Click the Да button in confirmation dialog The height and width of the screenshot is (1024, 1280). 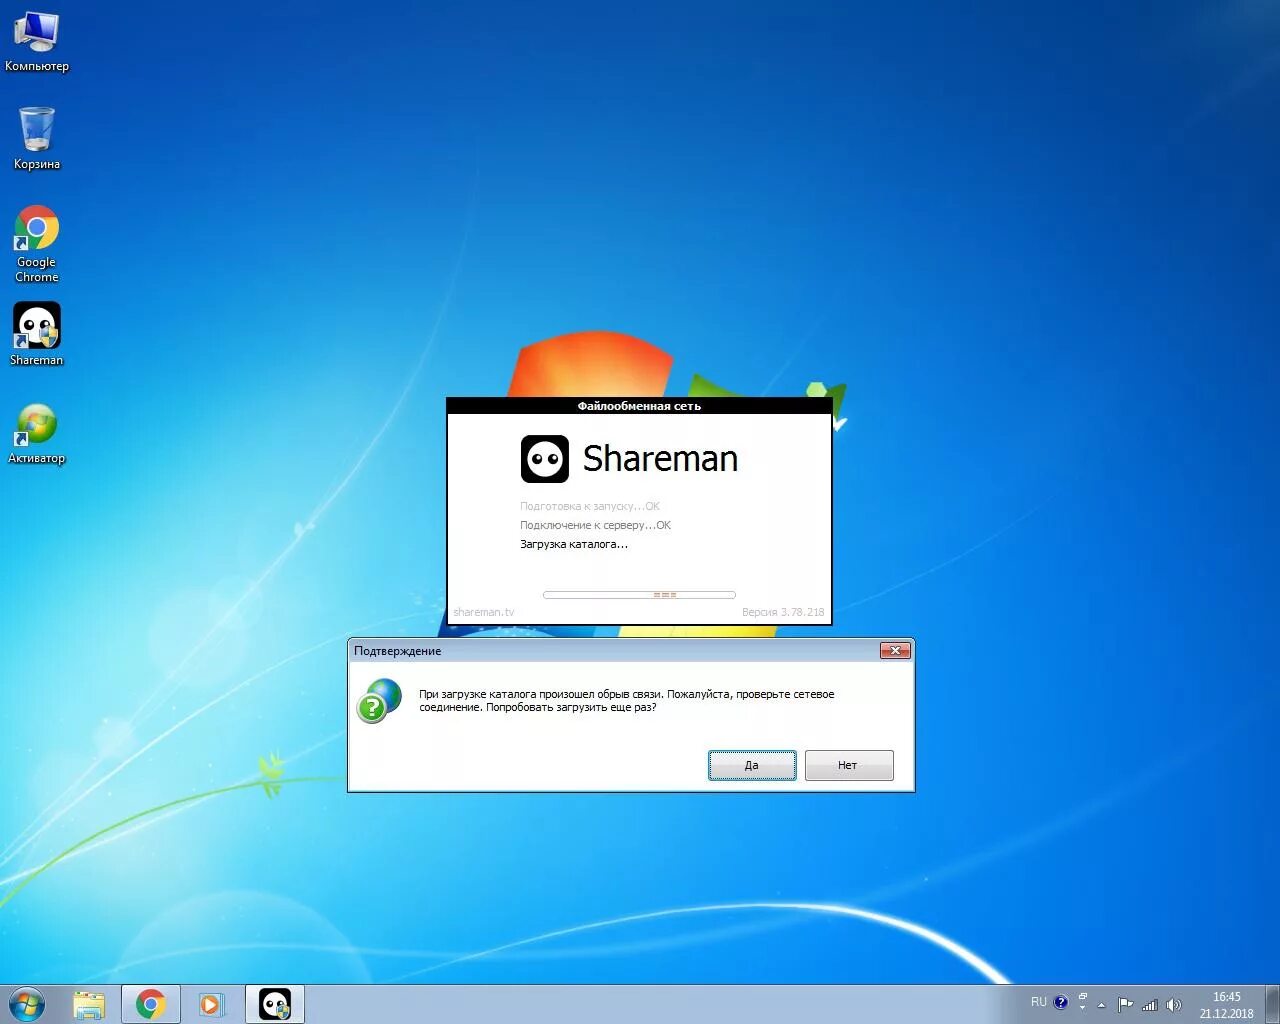tap(752, 765)
